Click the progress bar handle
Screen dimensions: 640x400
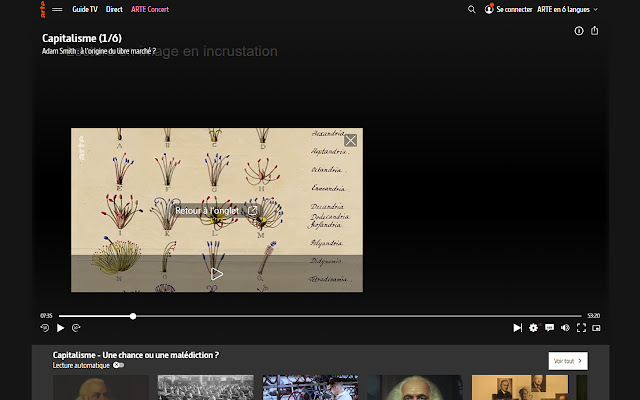pyautogui.click(x=133, y=316)
